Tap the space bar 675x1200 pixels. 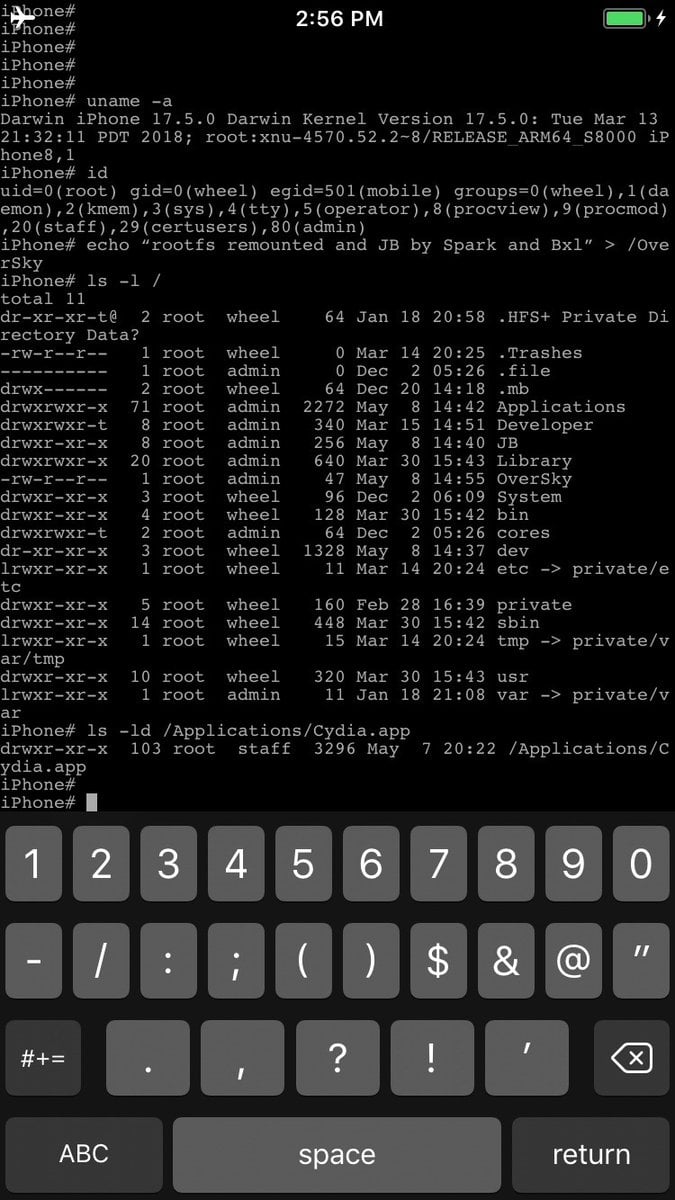[337, 1154]
